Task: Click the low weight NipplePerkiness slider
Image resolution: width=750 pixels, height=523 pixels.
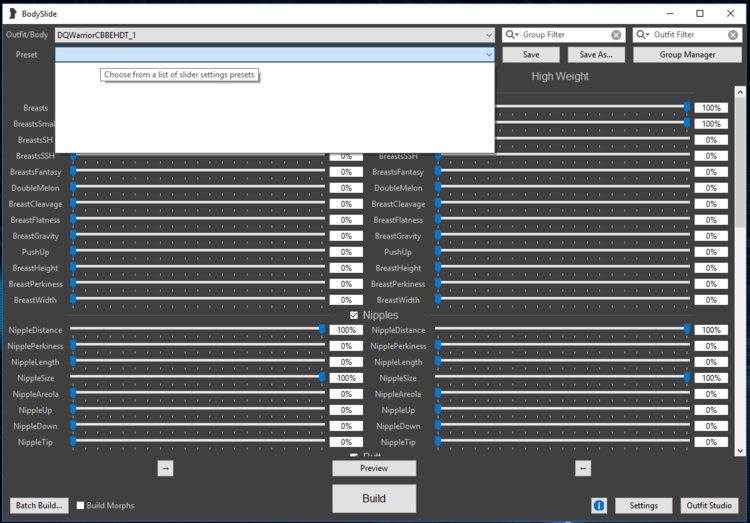Action: 198,345
